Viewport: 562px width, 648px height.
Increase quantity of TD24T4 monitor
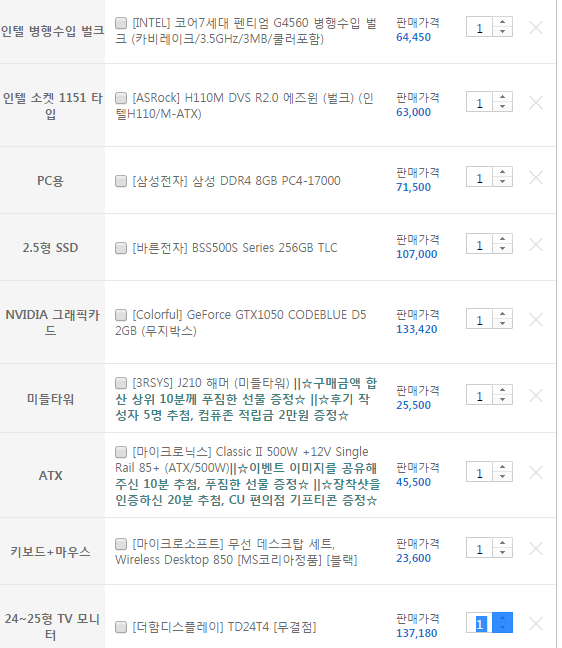tap(502, 618)
